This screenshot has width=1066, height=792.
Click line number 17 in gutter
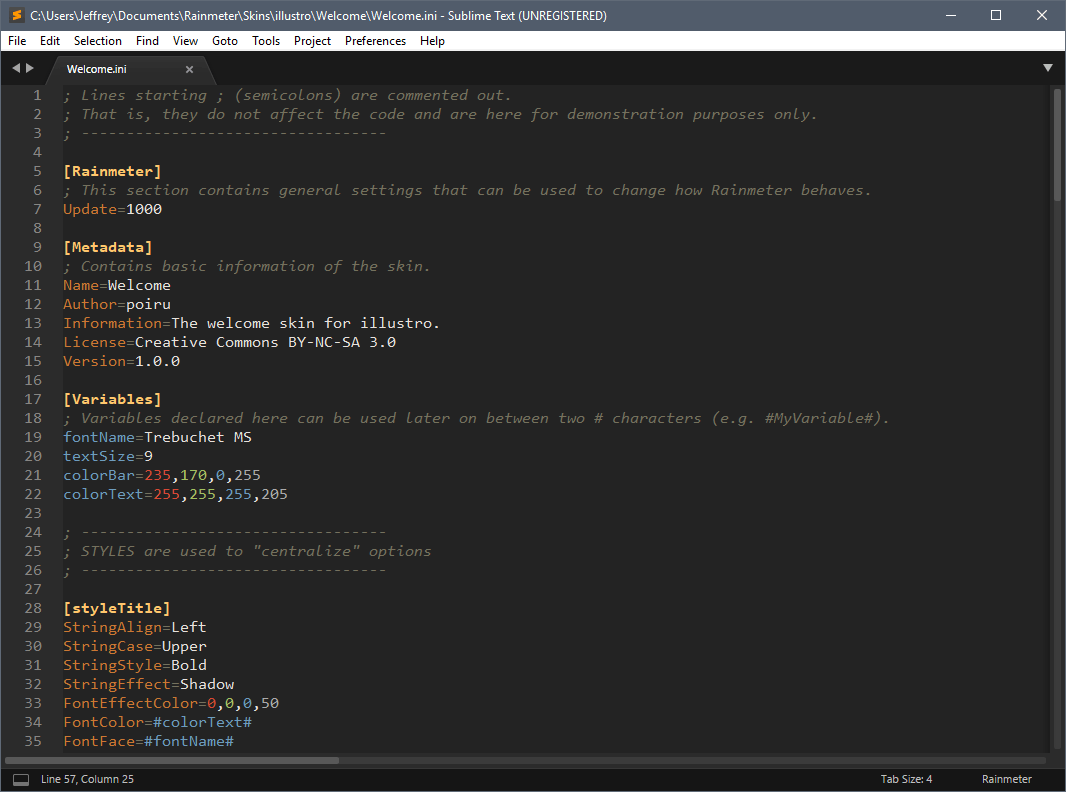click(x=33, y=400)
